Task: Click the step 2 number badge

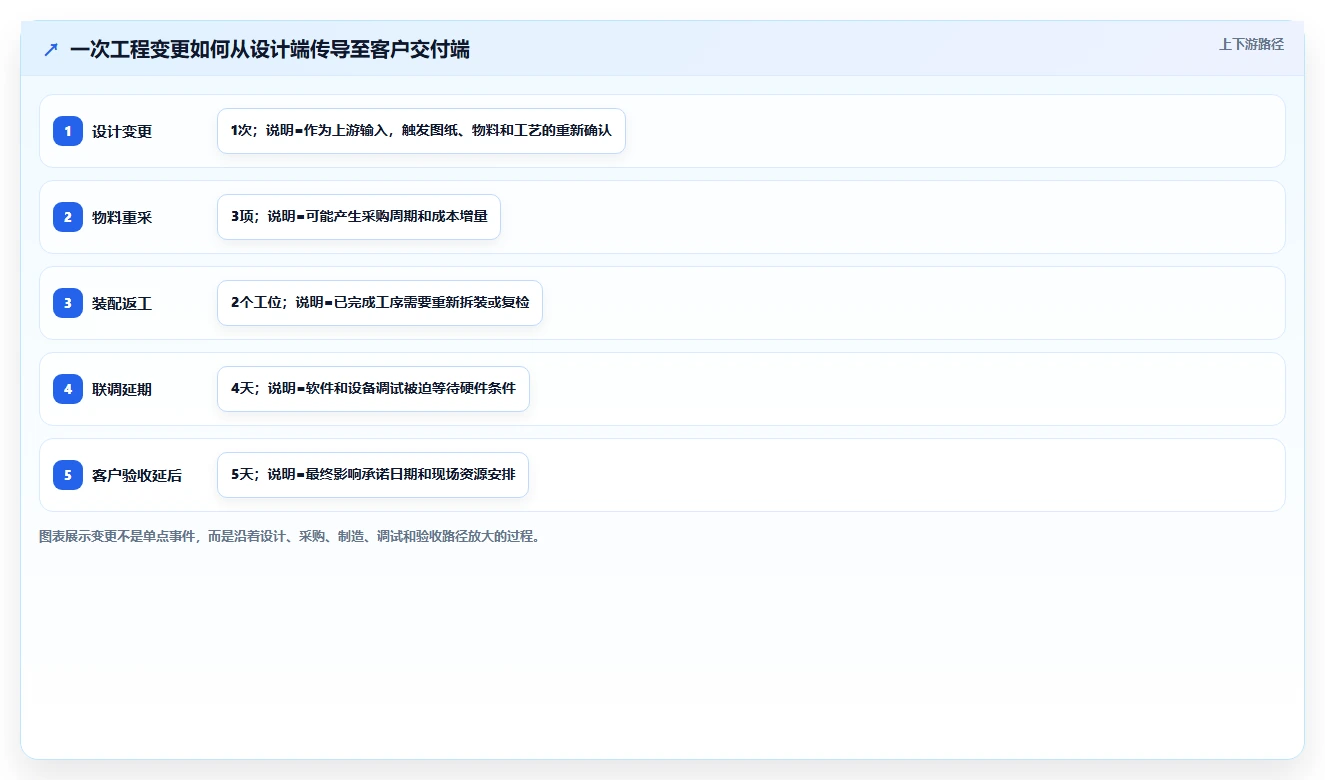Action: click(x=68, y=217)
